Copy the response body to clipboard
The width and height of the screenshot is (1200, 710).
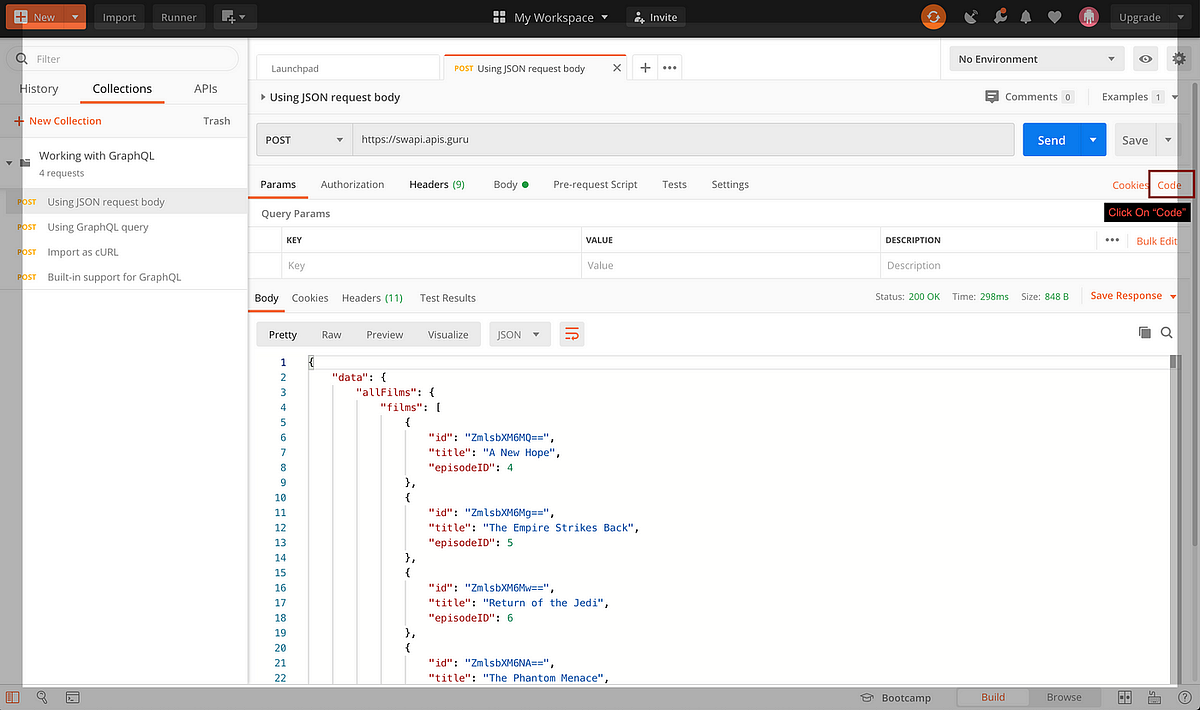[x=1144, y=331]
